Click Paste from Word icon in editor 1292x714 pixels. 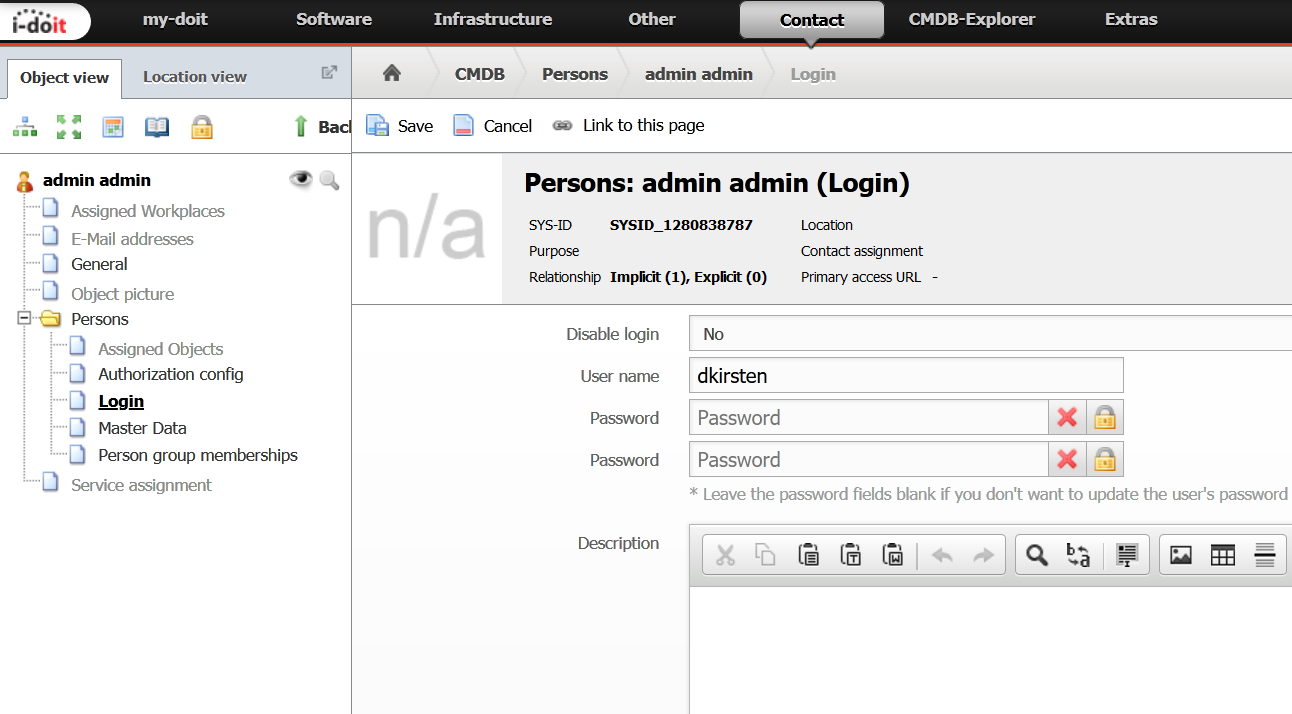(893, 555)
